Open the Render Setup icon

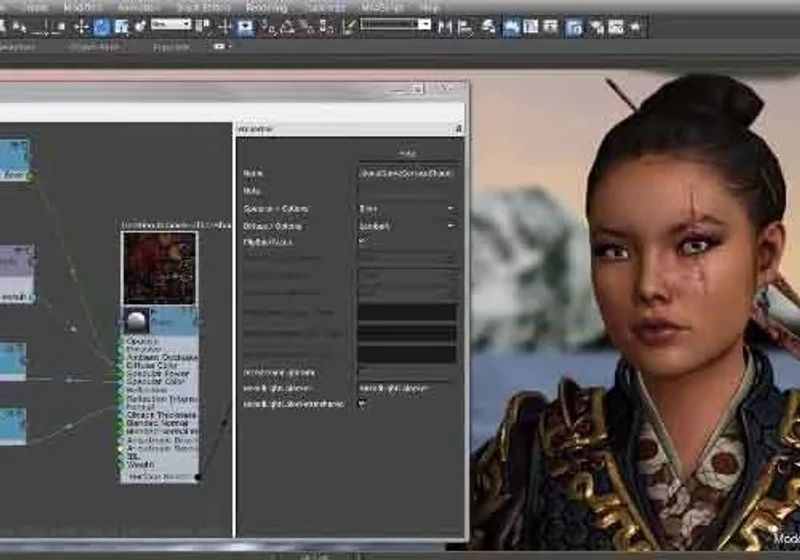click(595, 27)
